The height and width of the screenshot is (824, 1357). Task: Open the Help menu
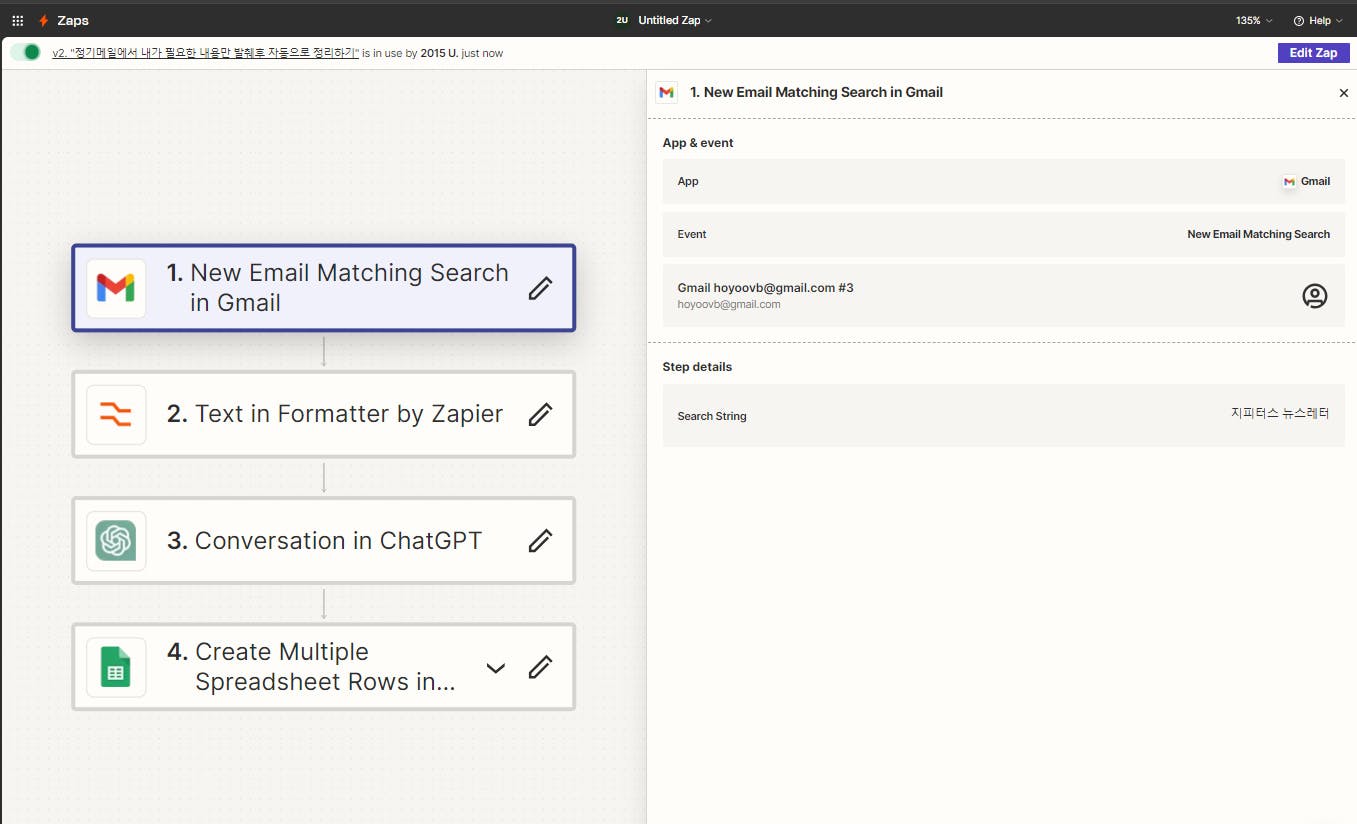tap(1317, 20)
